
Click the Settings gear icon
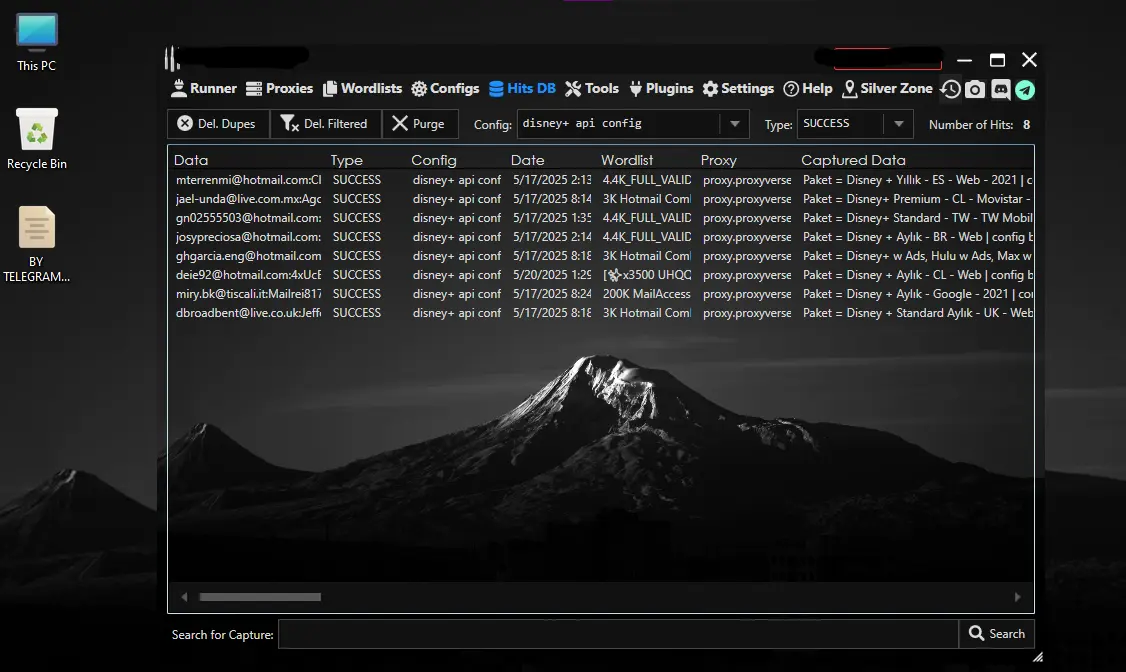coord(710,89)
